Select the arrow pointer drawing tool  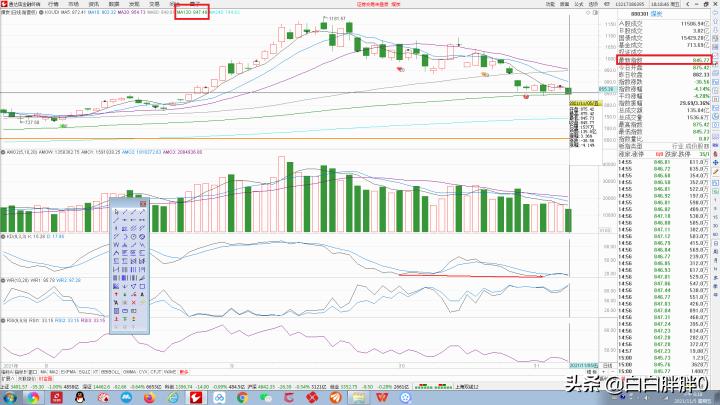[x=116, y=212]
